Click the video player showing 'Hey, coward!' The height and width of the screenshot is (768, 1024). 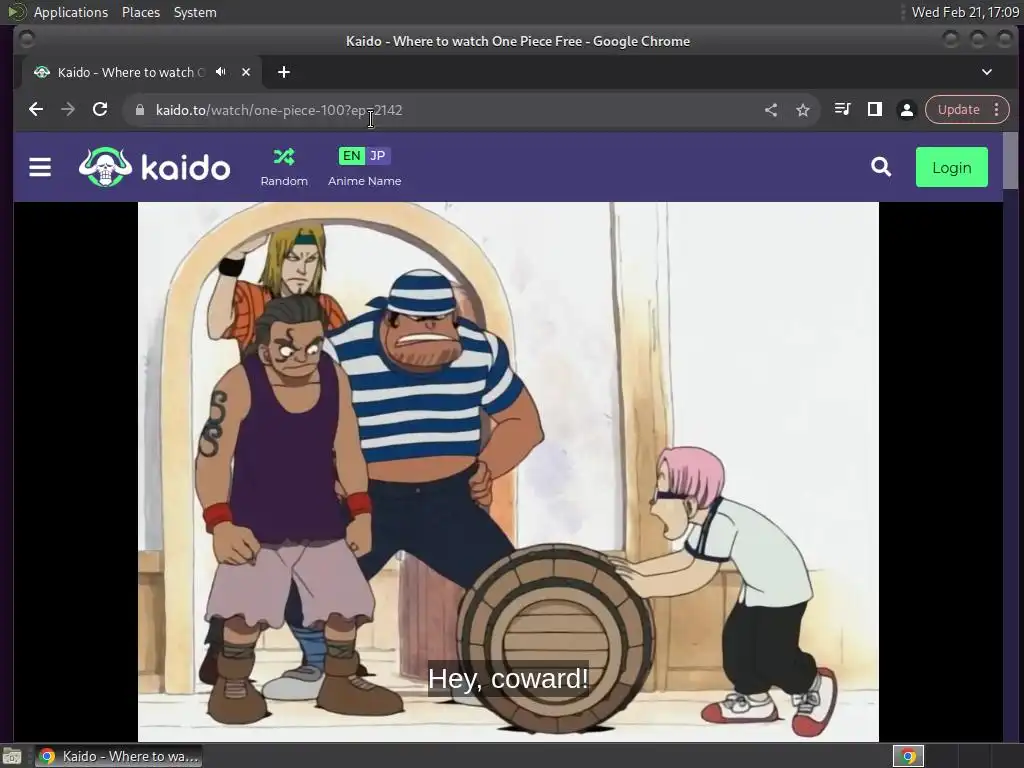point(508,472)
